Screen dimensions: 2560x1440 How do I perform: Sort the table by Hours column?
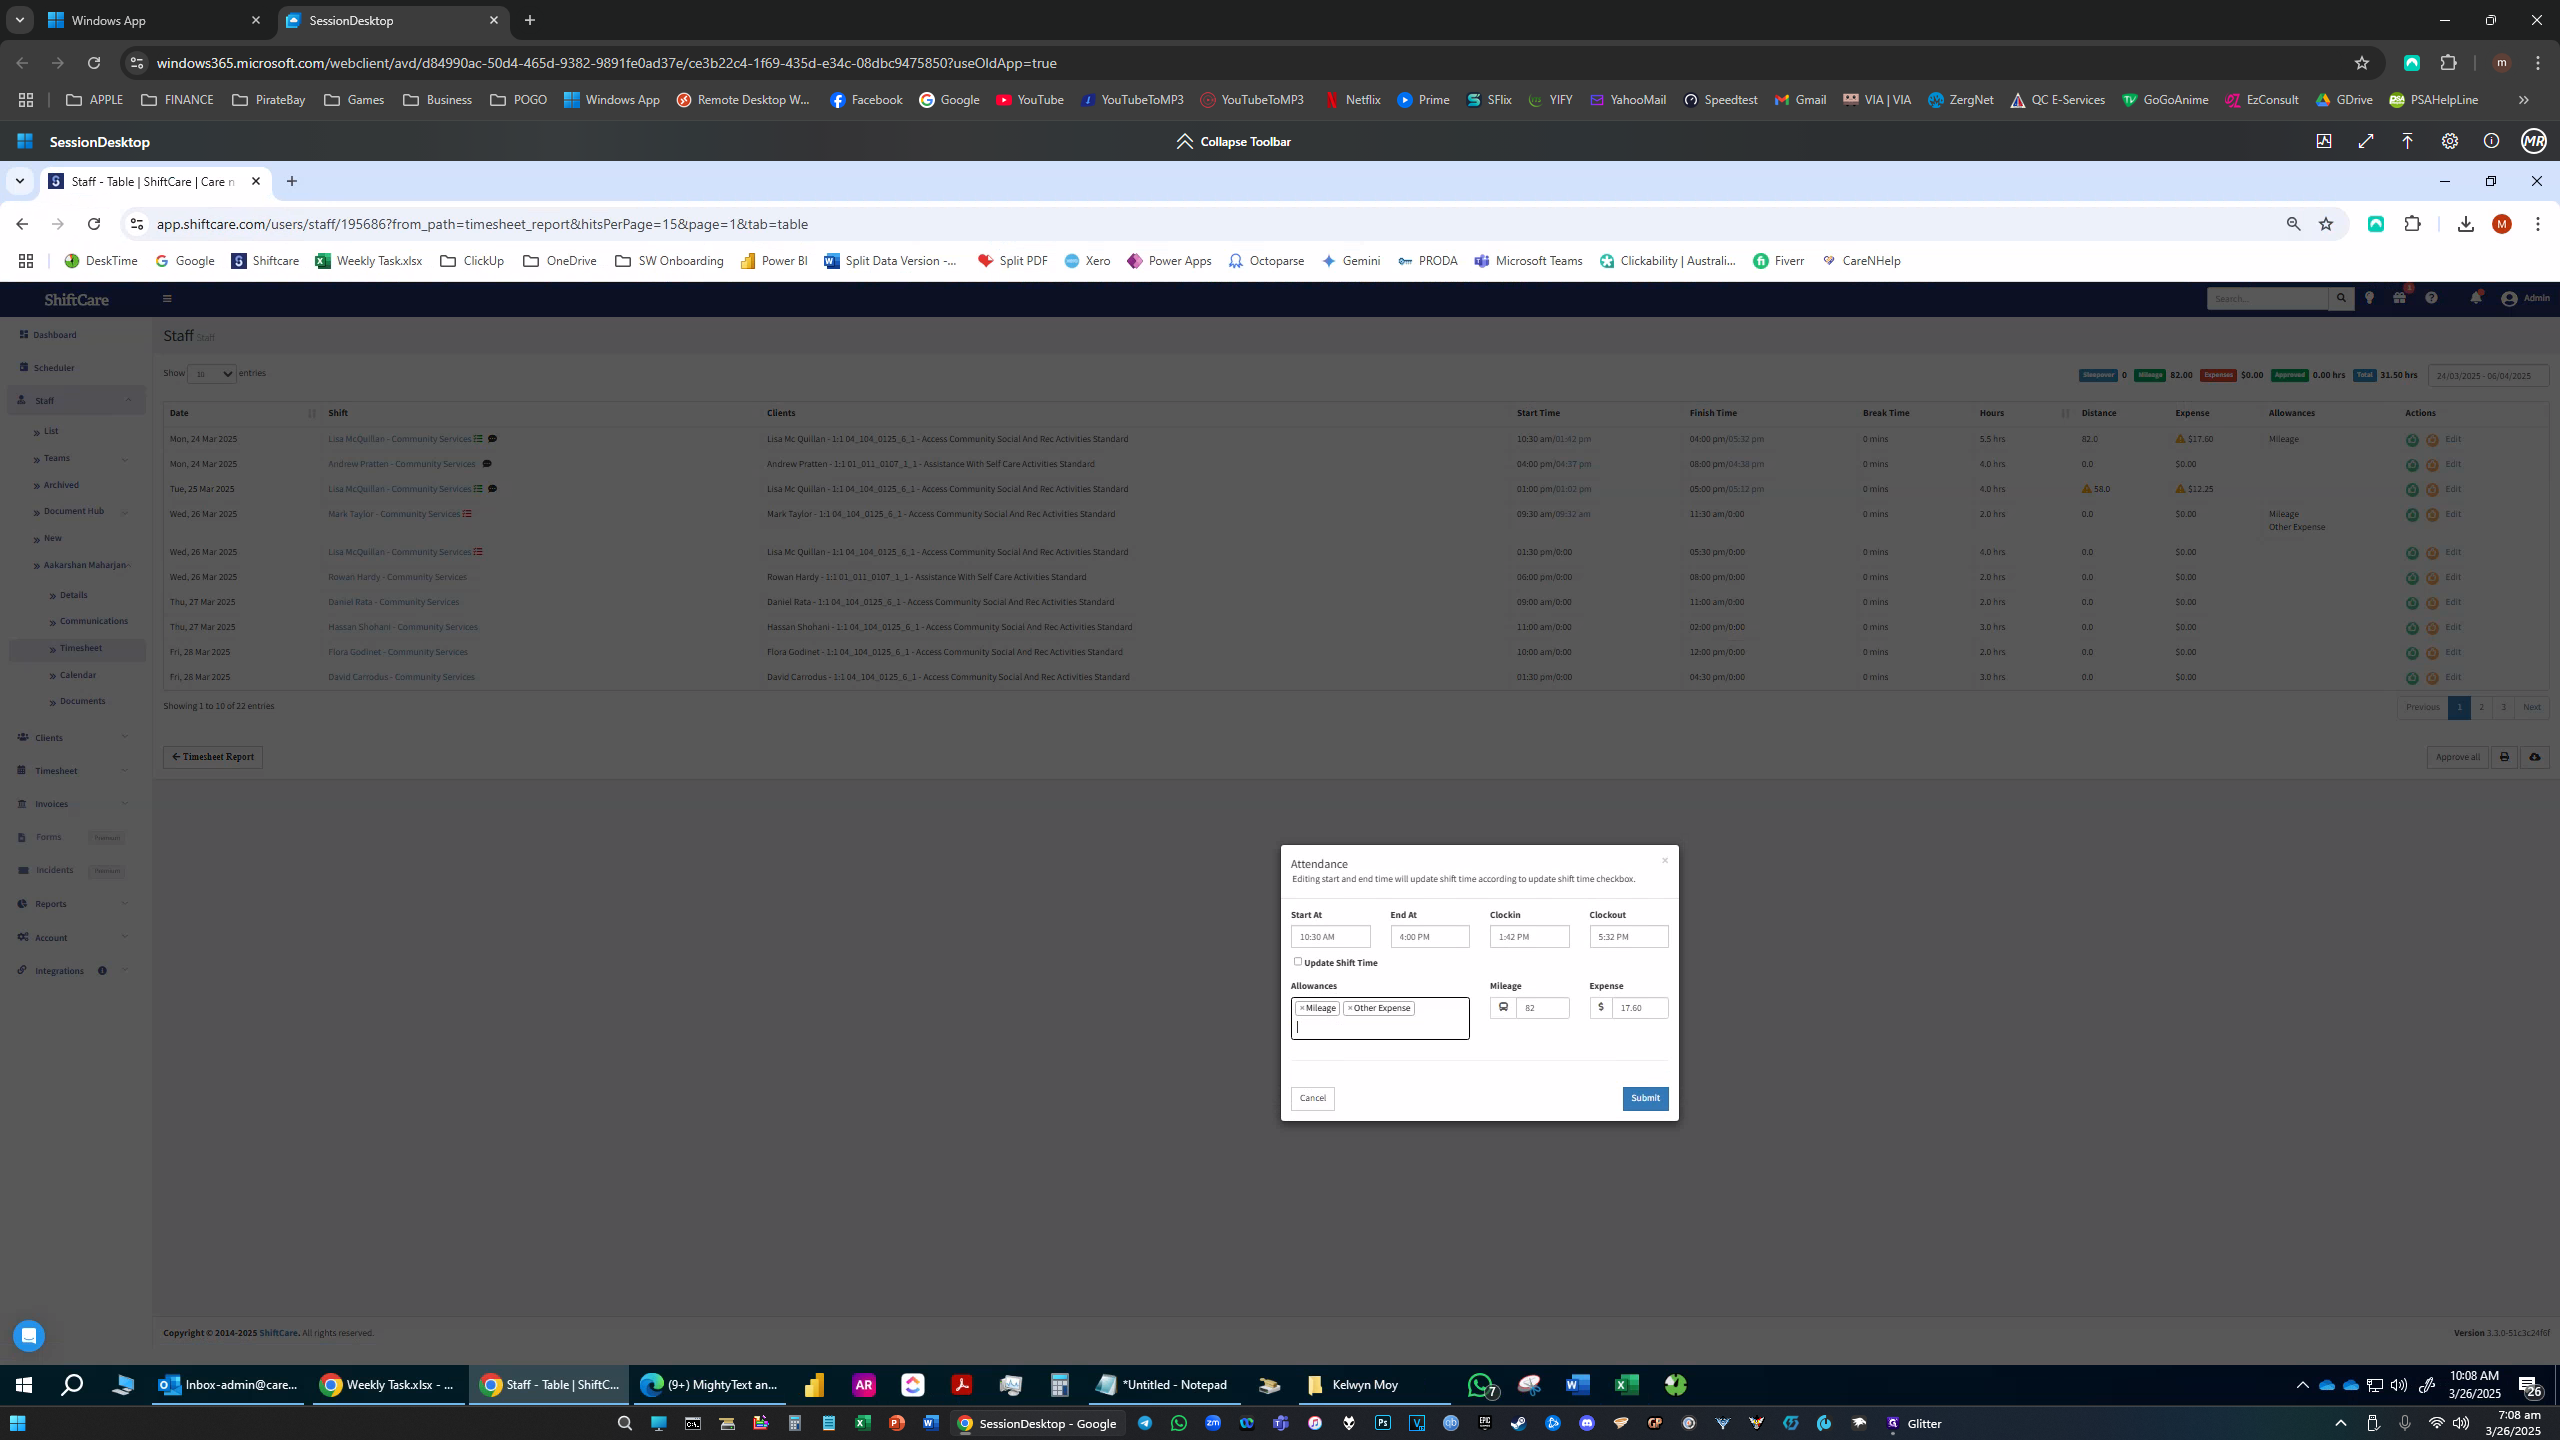[x=2022, y=413]
